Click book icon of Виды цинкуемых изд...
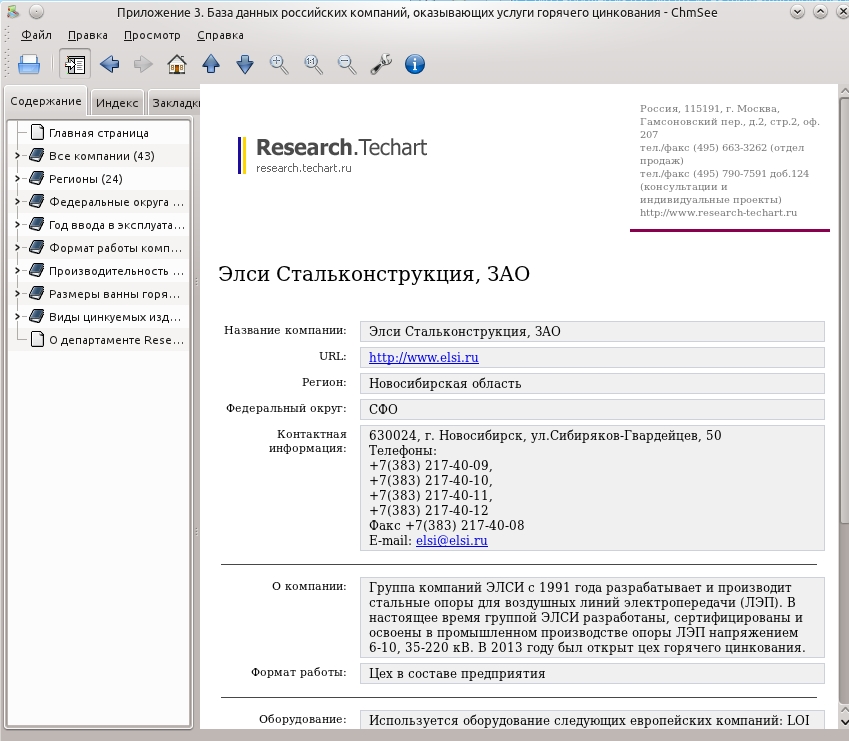The height and width of the screenshot is (741, 849). (x=36, y=317)
